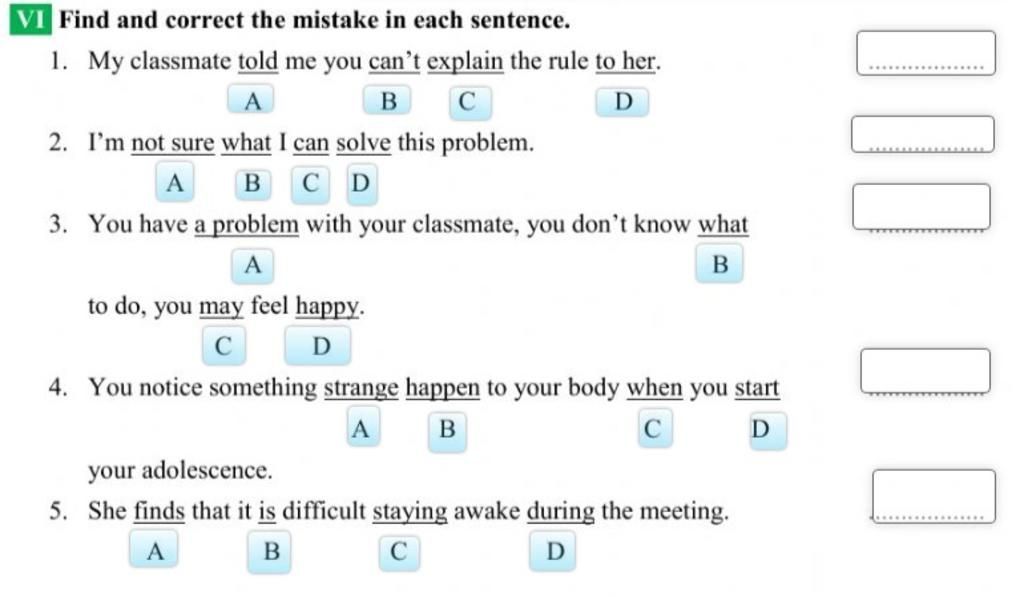1024x597 pixels.
Task: Select option D under "to her"
Action: [622, 102]
